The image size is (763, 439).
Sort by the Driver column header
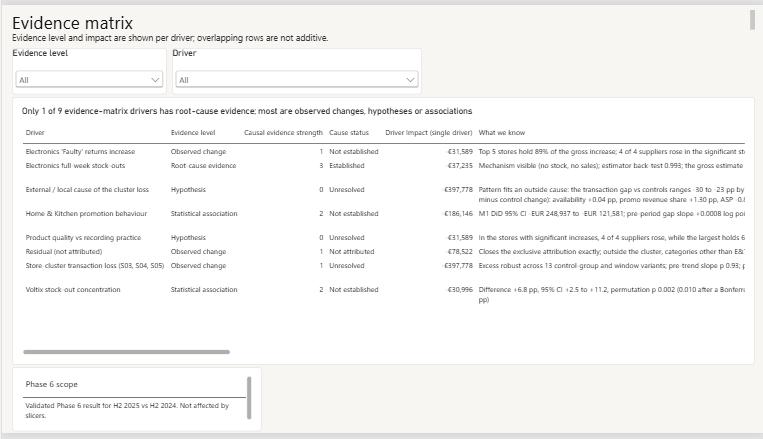point(35,132)
